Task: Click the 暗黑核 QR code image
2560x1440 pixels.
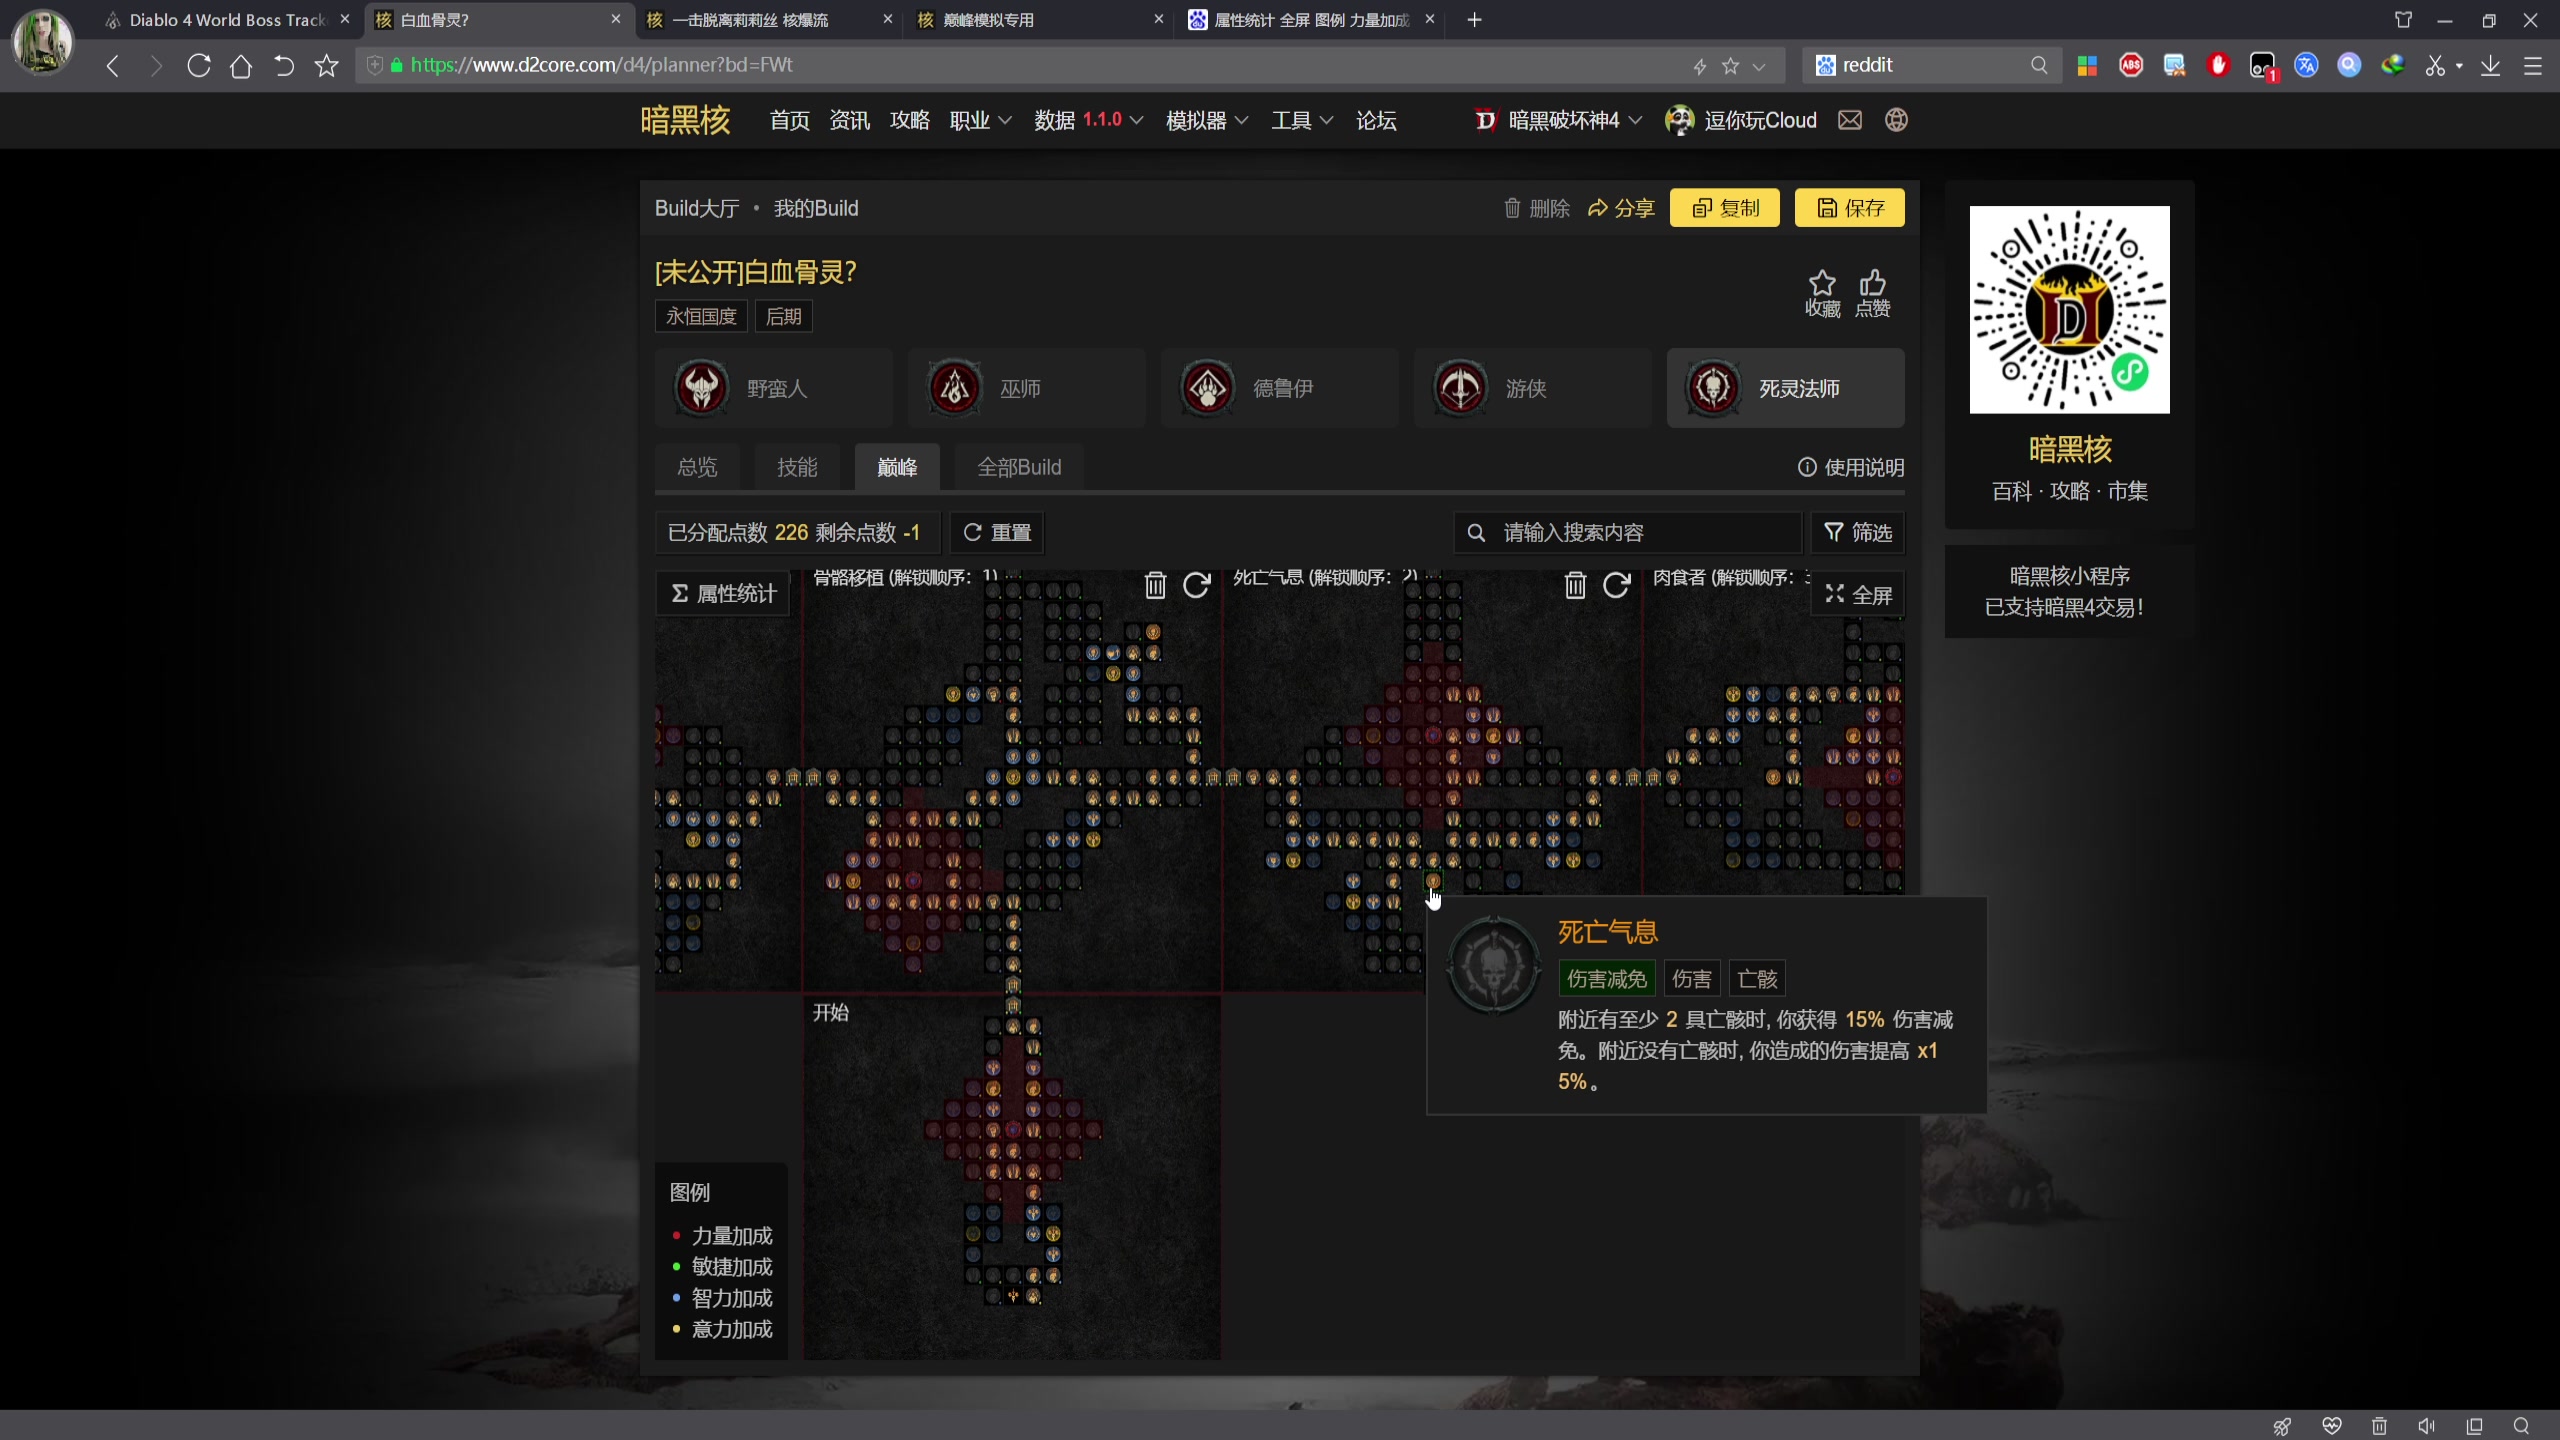Action: point(2069,309)
